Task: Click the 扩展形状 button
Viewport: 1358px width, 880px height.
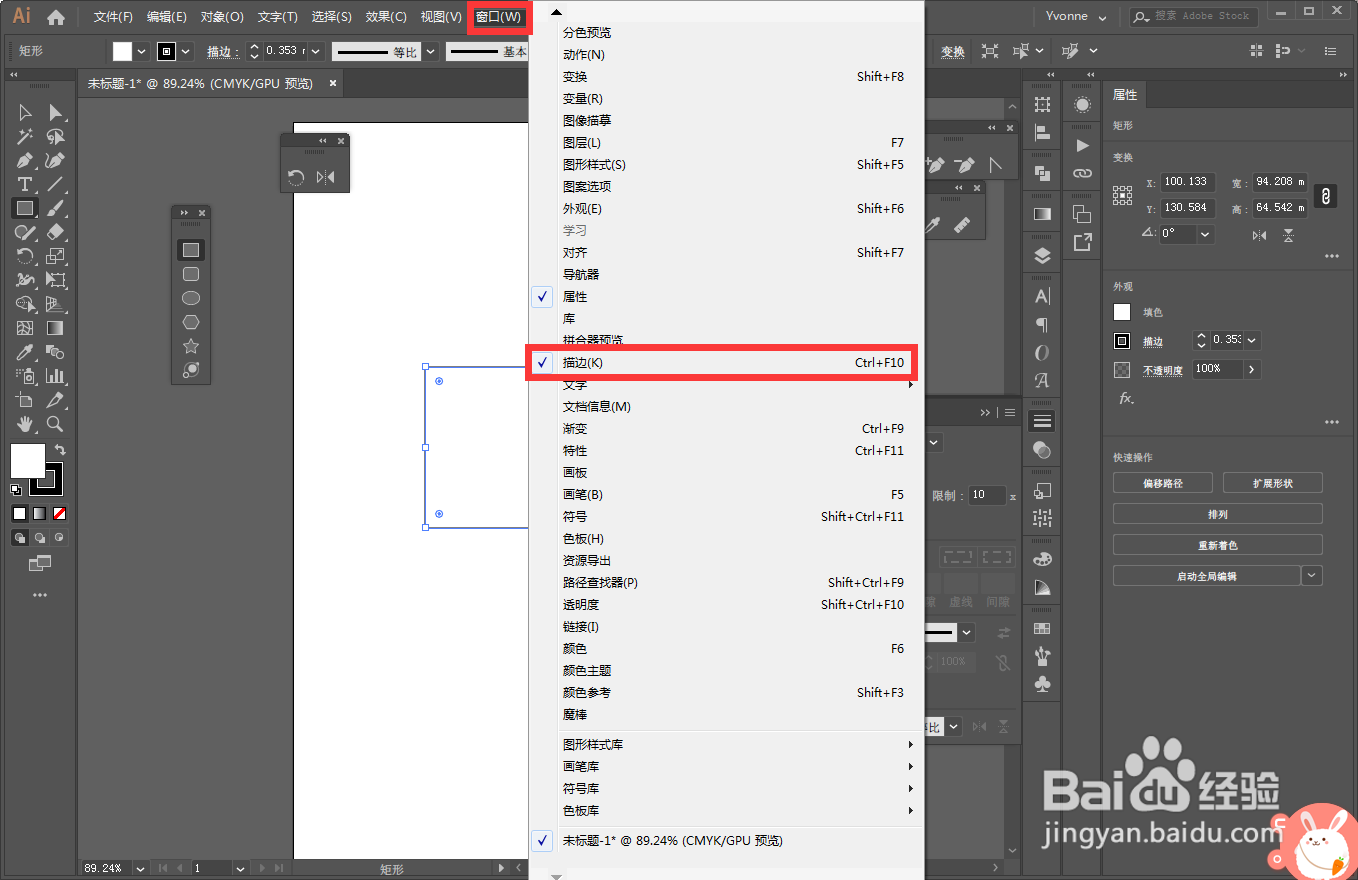Action: [1272, 483]
